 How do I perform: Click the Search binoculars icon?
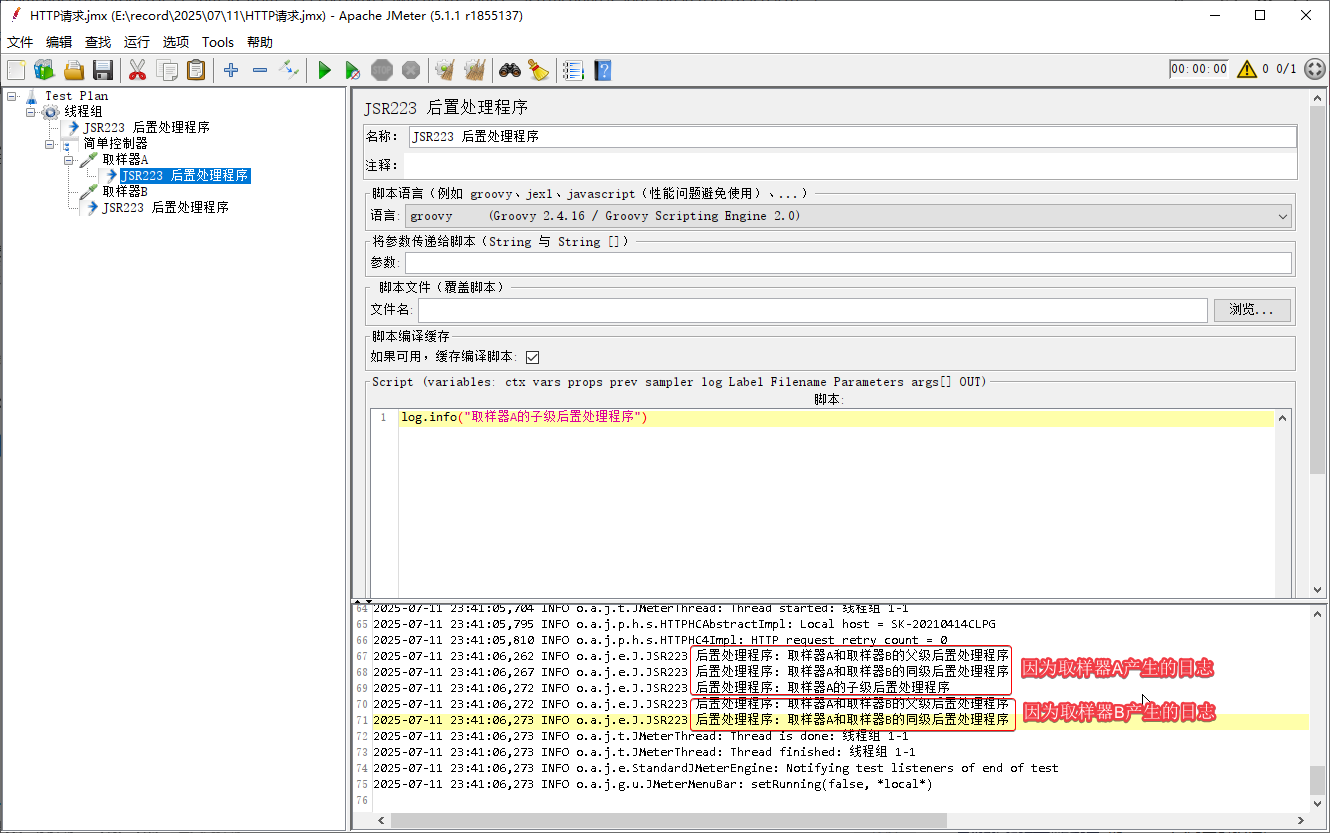pos(511,70)
